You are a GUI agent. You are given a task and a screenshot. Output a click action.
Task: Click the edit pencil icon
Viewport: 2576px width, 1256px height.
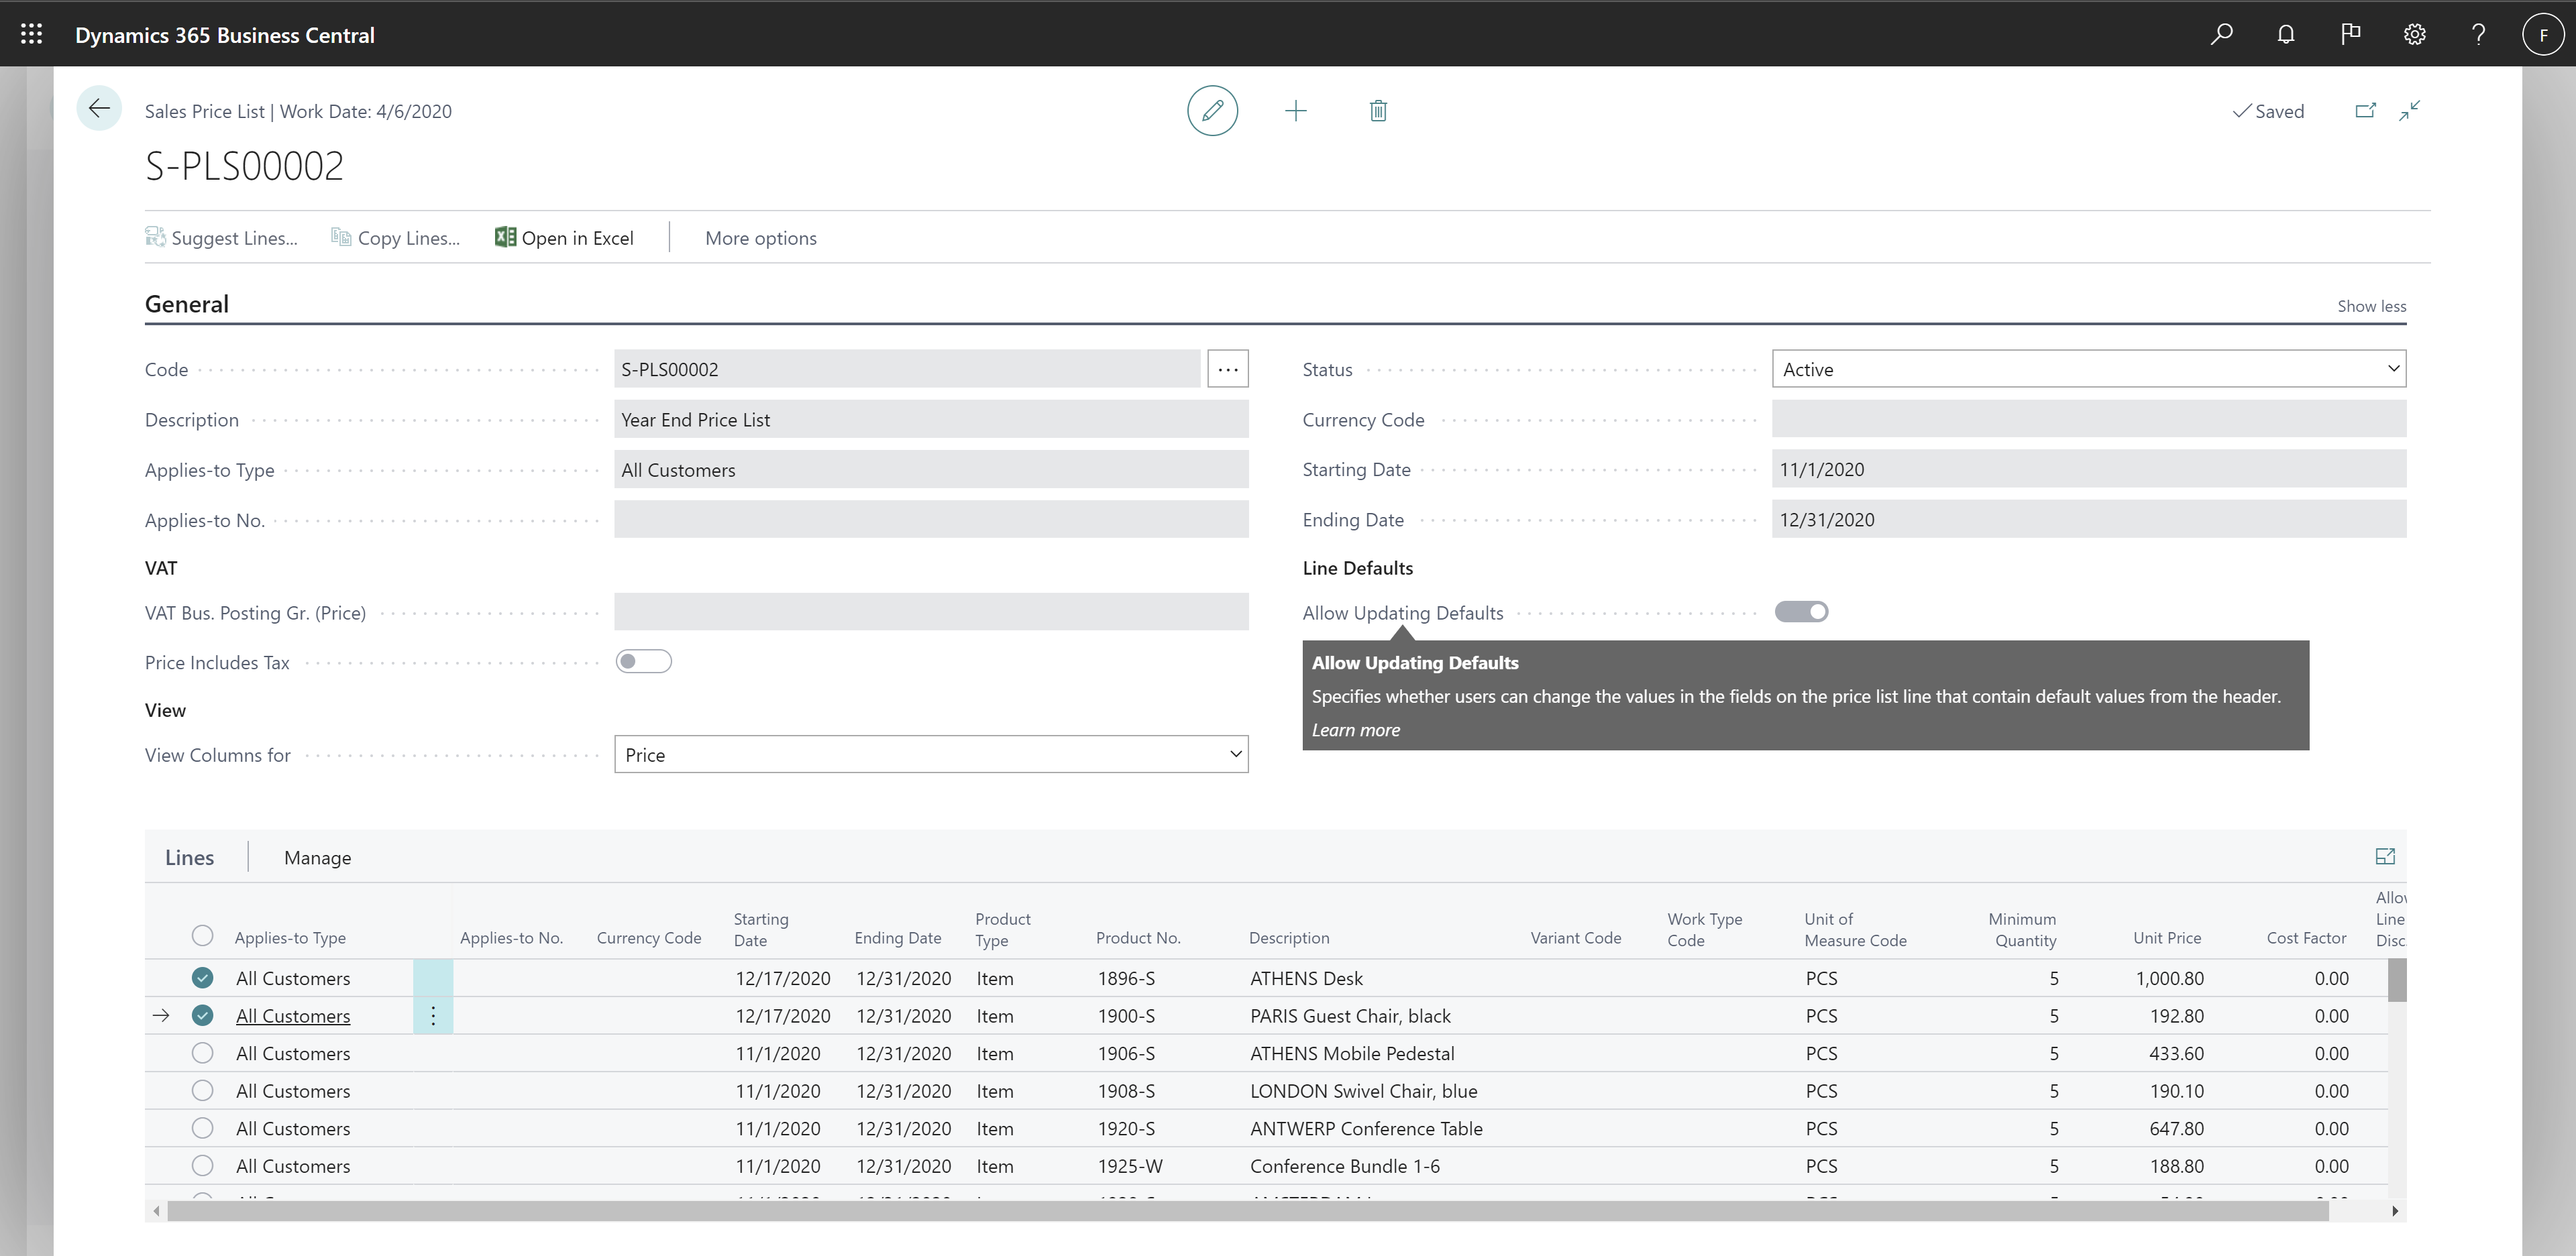[1214, 110]
